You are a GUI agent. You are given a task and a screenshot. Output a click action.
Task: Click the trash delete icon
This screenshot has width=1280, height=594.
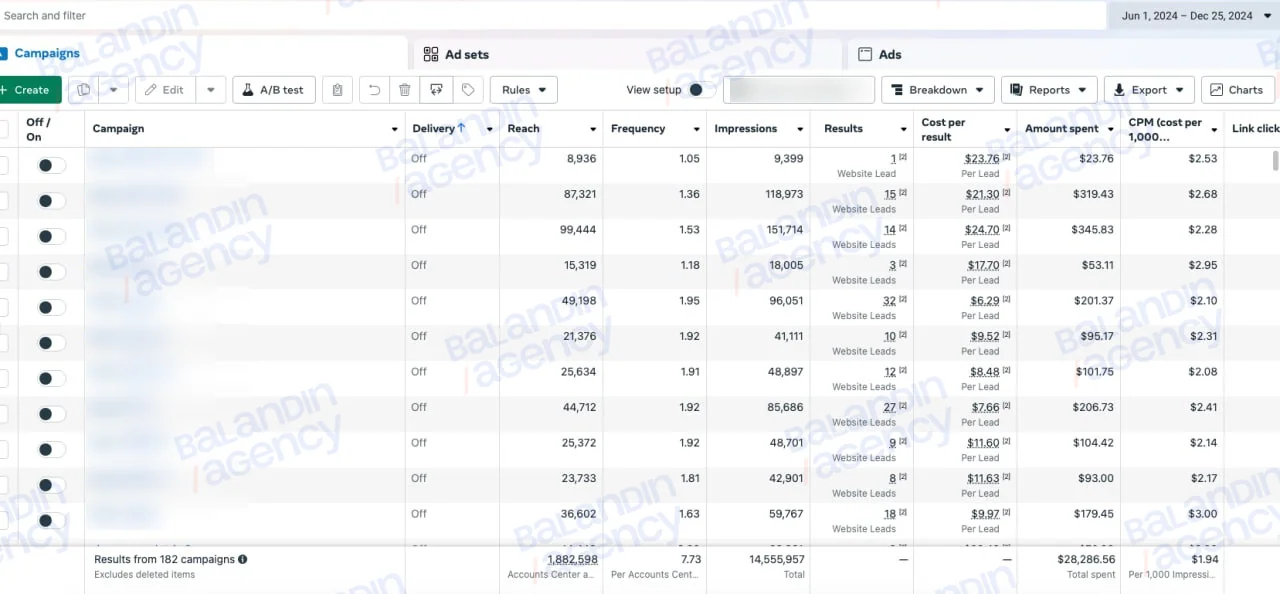click(x=404, y=90)
